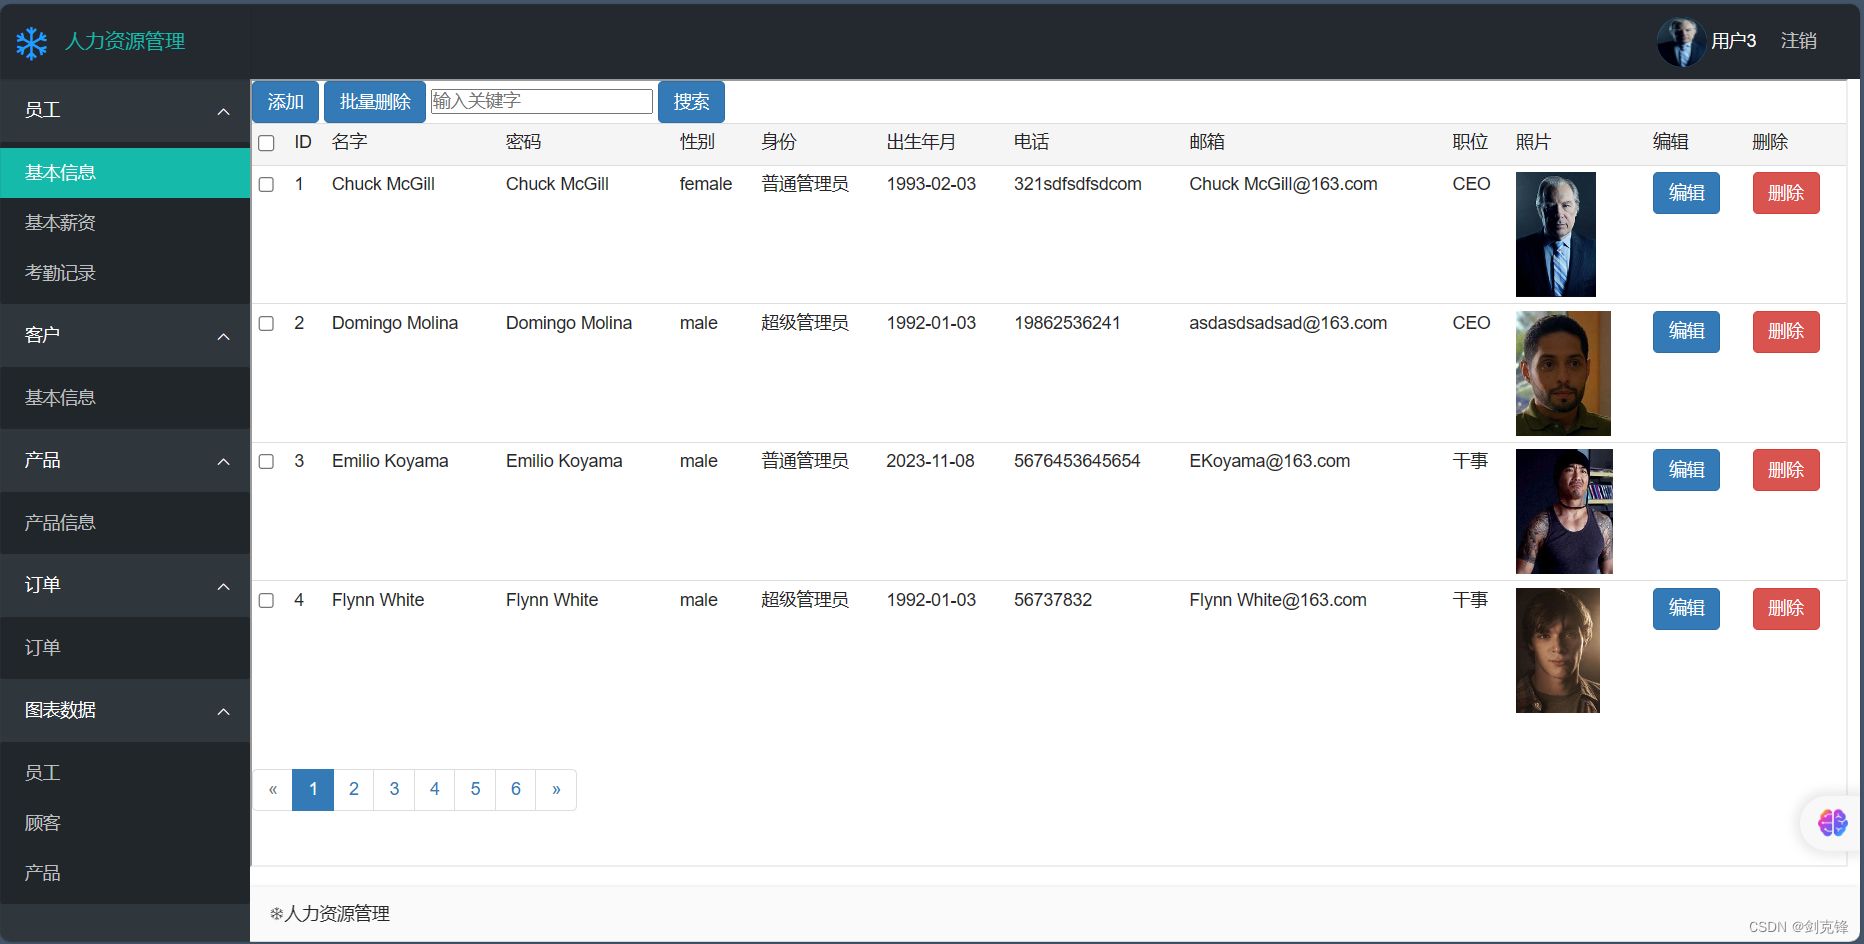Click the keyword search input field

(x=541, y=101)
